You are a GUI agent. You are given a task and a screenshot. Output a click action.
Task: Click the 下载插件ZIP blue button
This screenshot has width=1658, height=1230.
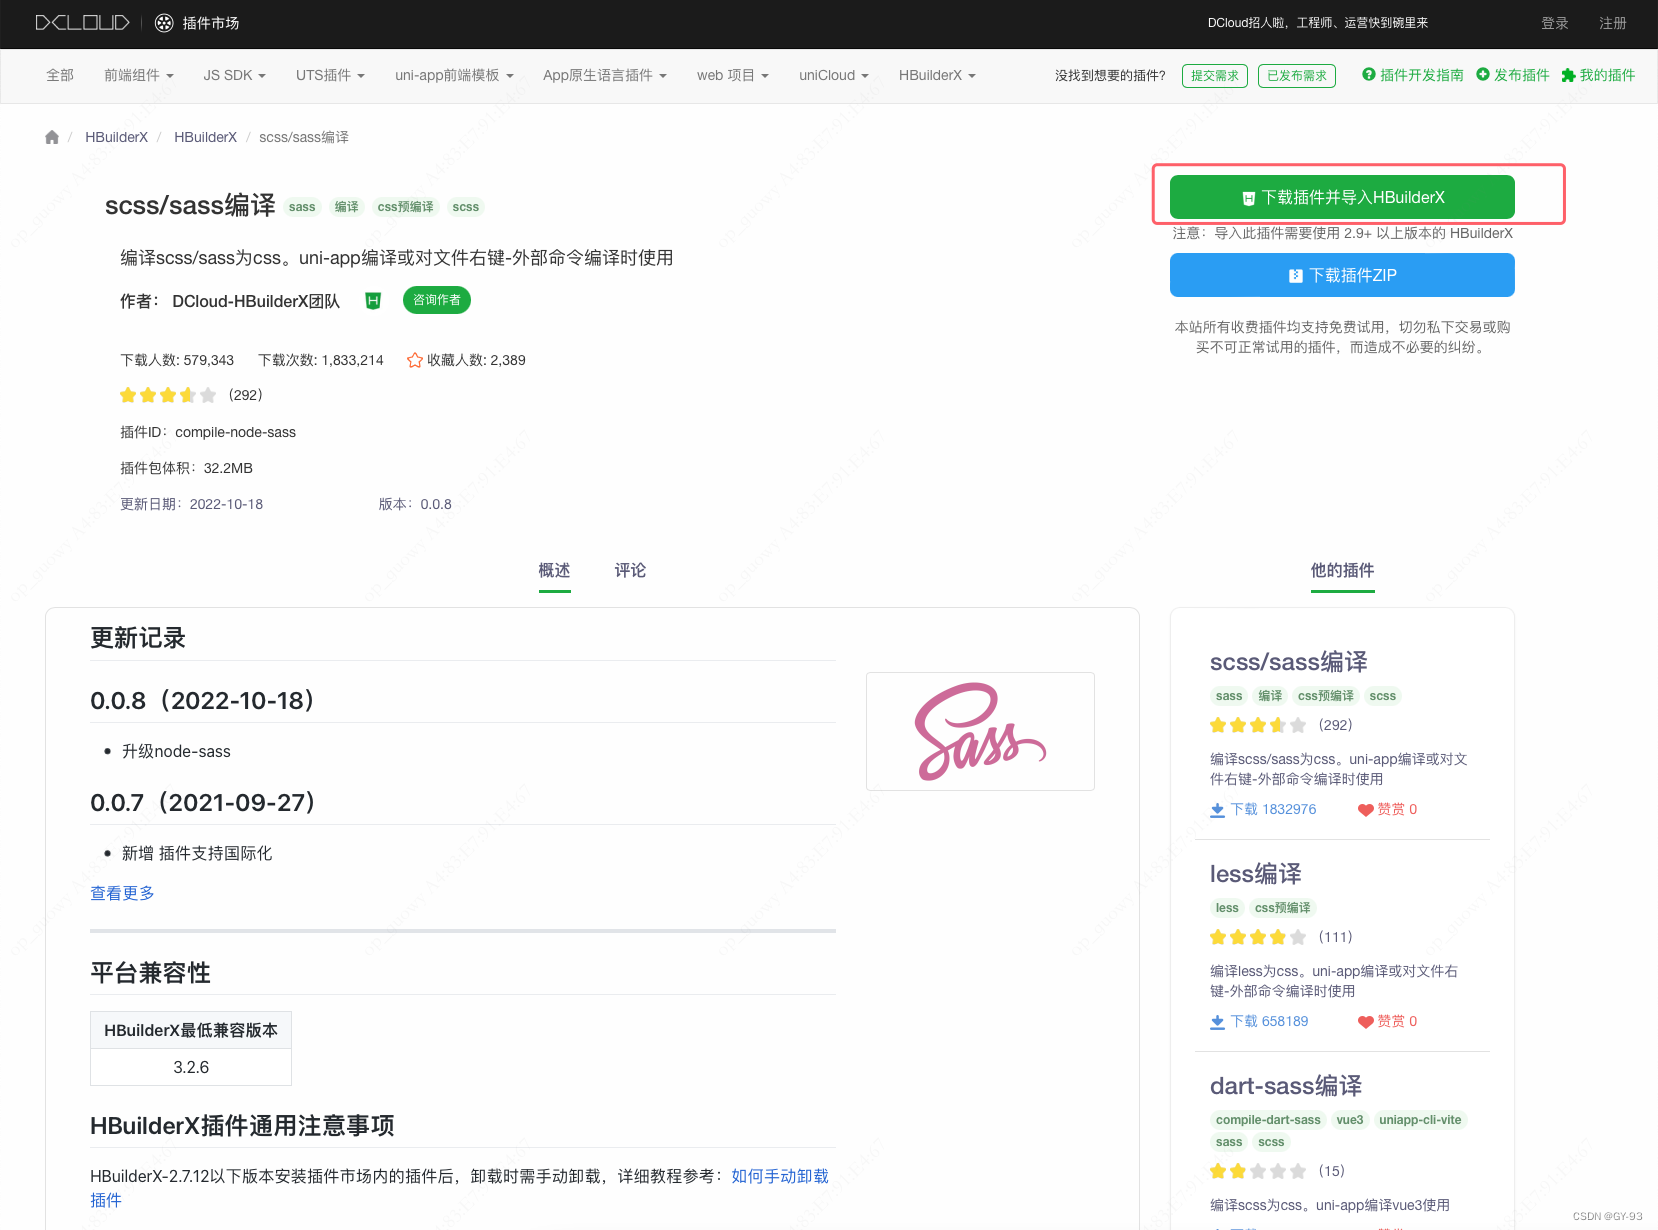coord(1342,275)
